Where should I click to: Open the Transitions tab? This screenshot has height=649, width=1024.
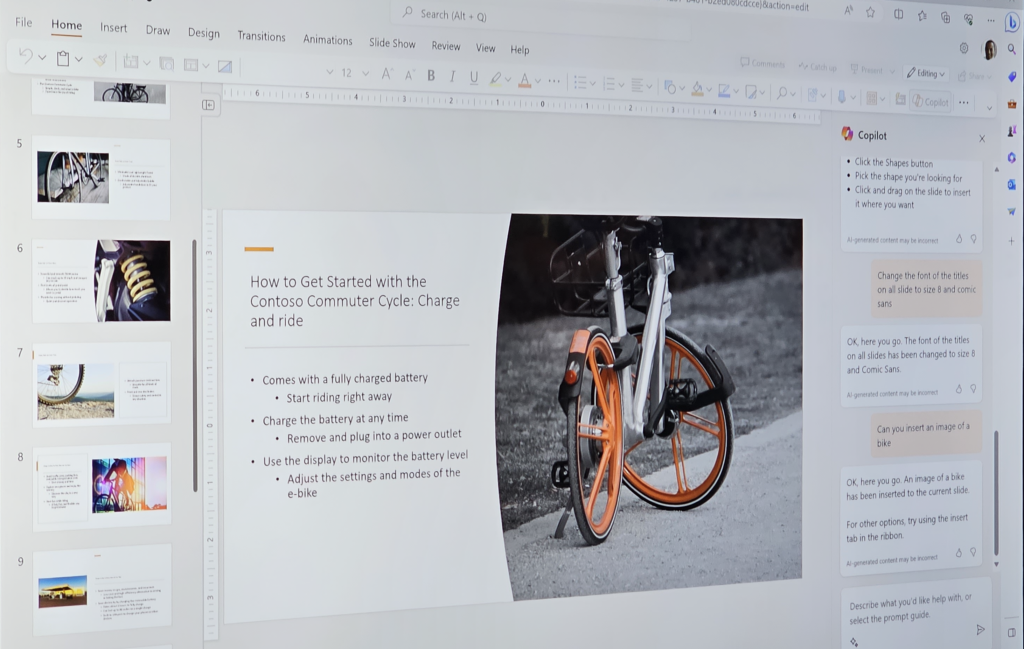coord(261,36)
